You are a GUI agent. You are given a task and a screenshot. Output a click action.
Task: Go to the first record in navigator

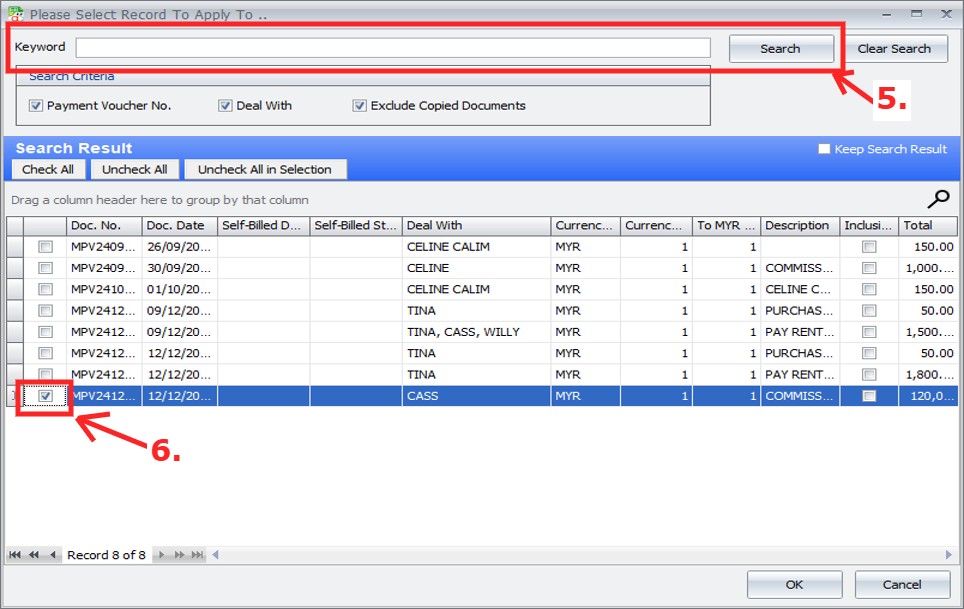[x=16, y=555]
